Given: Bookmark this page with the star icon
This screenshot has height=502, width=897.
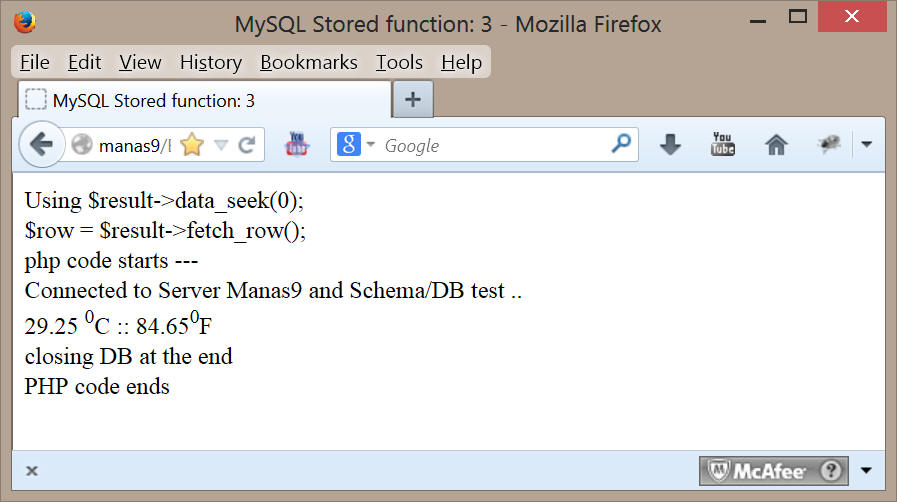Looking at the screenshot, I should point(192,145).
